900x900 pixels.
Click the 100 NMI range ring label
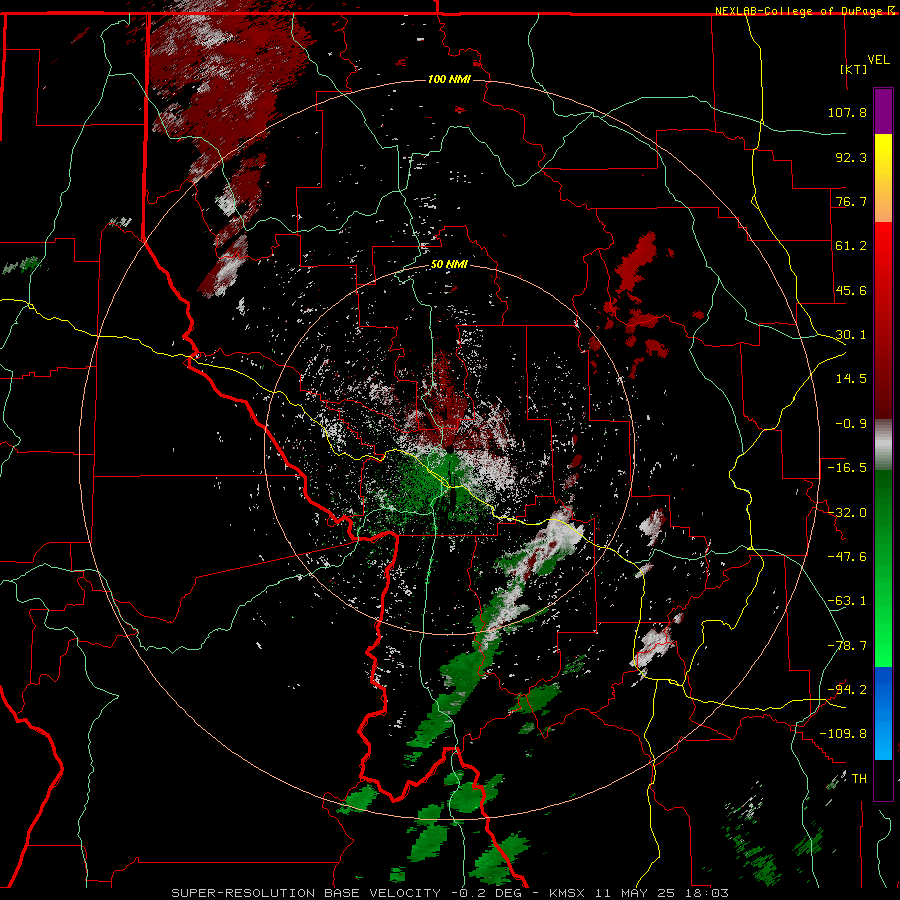click(449, 79)
